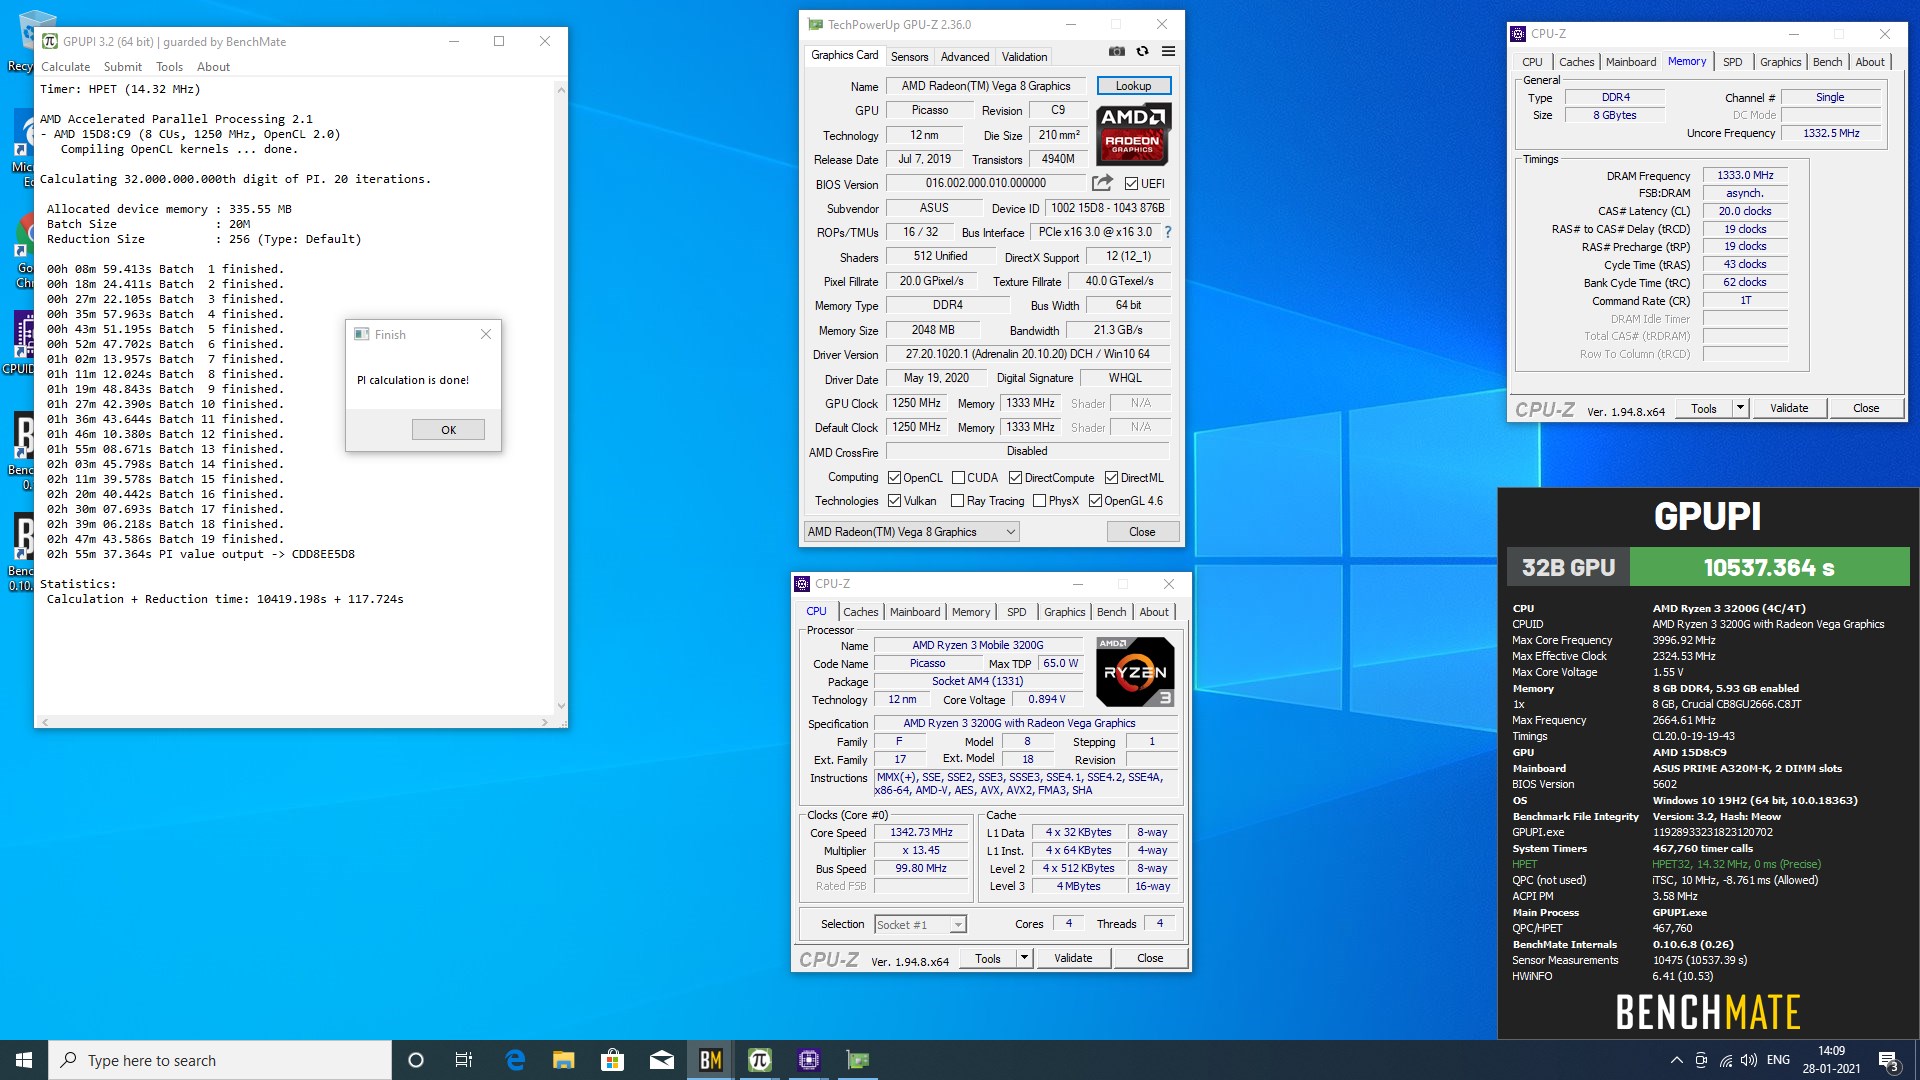
Task: Click Cortana circle icon on taskbar
Action: coord(416,1060)
